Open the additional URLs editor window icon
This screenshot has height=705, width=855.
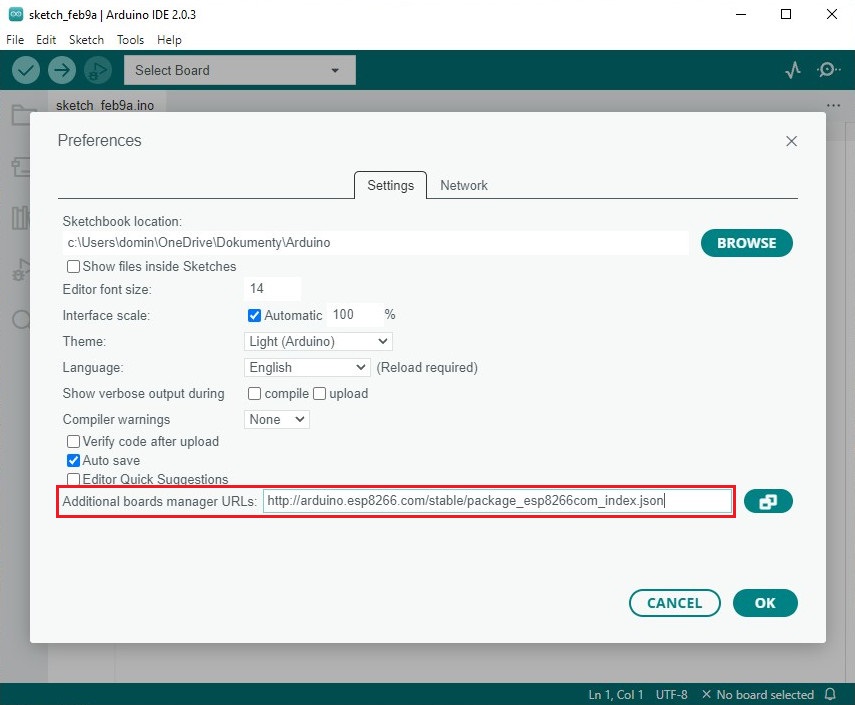(768, 502)
